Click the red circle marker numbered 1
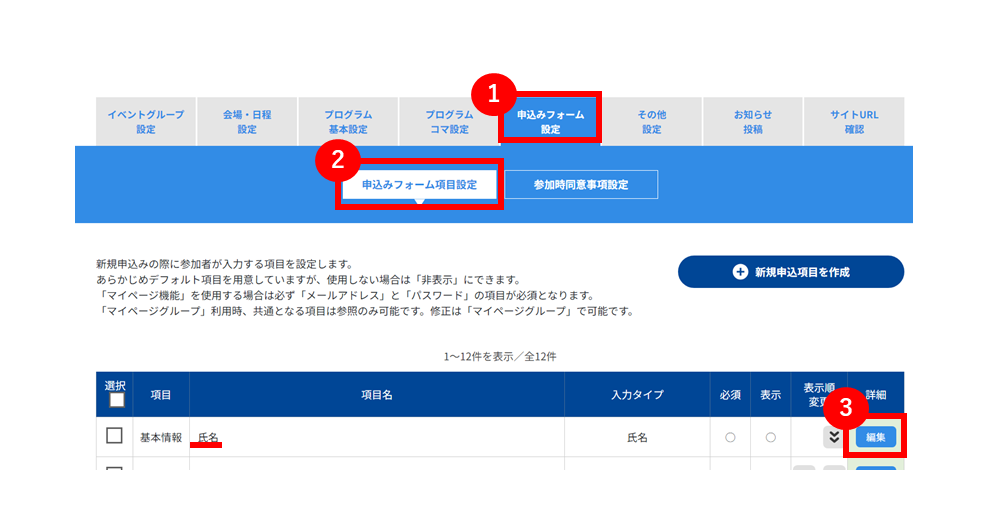993x525 pixels. (493, 95)
